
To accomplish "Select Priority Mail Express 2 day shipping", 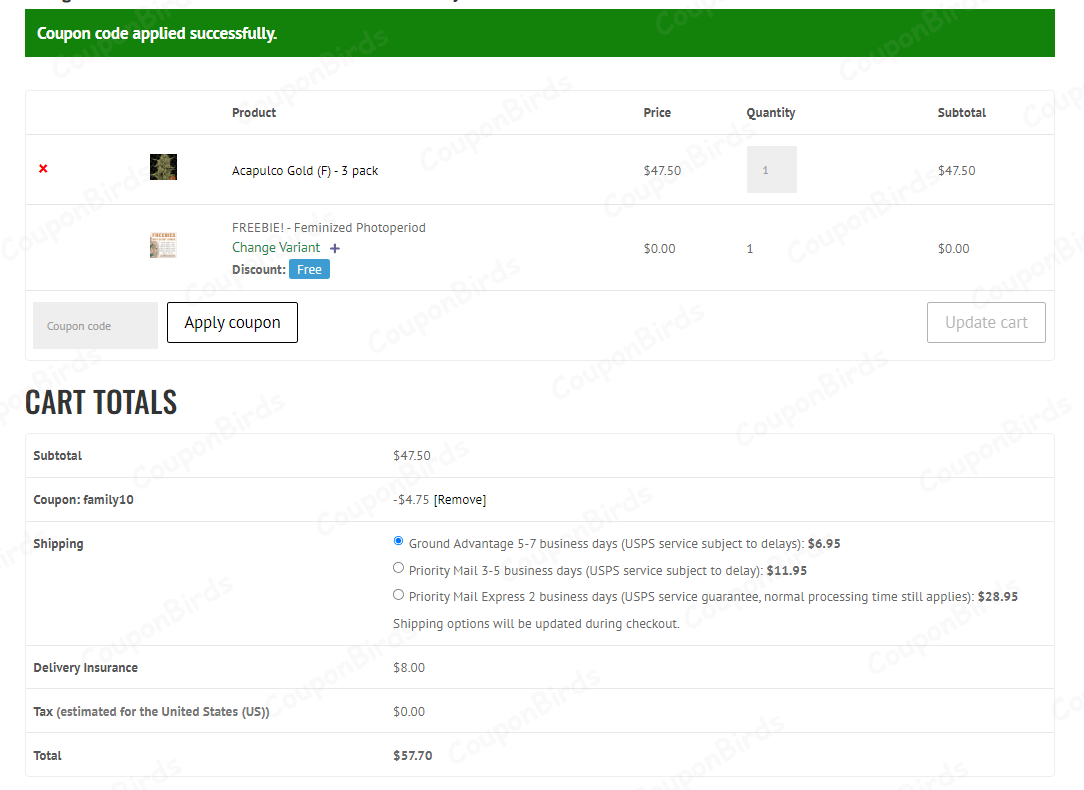I will (398, 594).
